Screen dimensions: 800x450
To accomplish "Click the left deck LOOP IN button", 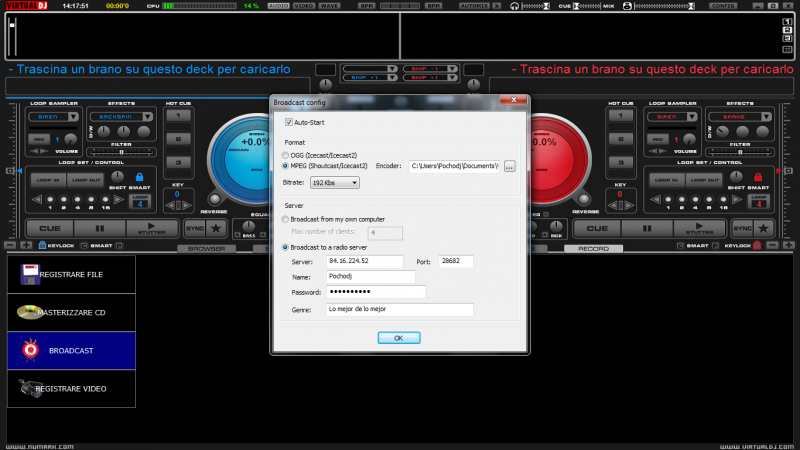I will (48, 180).
